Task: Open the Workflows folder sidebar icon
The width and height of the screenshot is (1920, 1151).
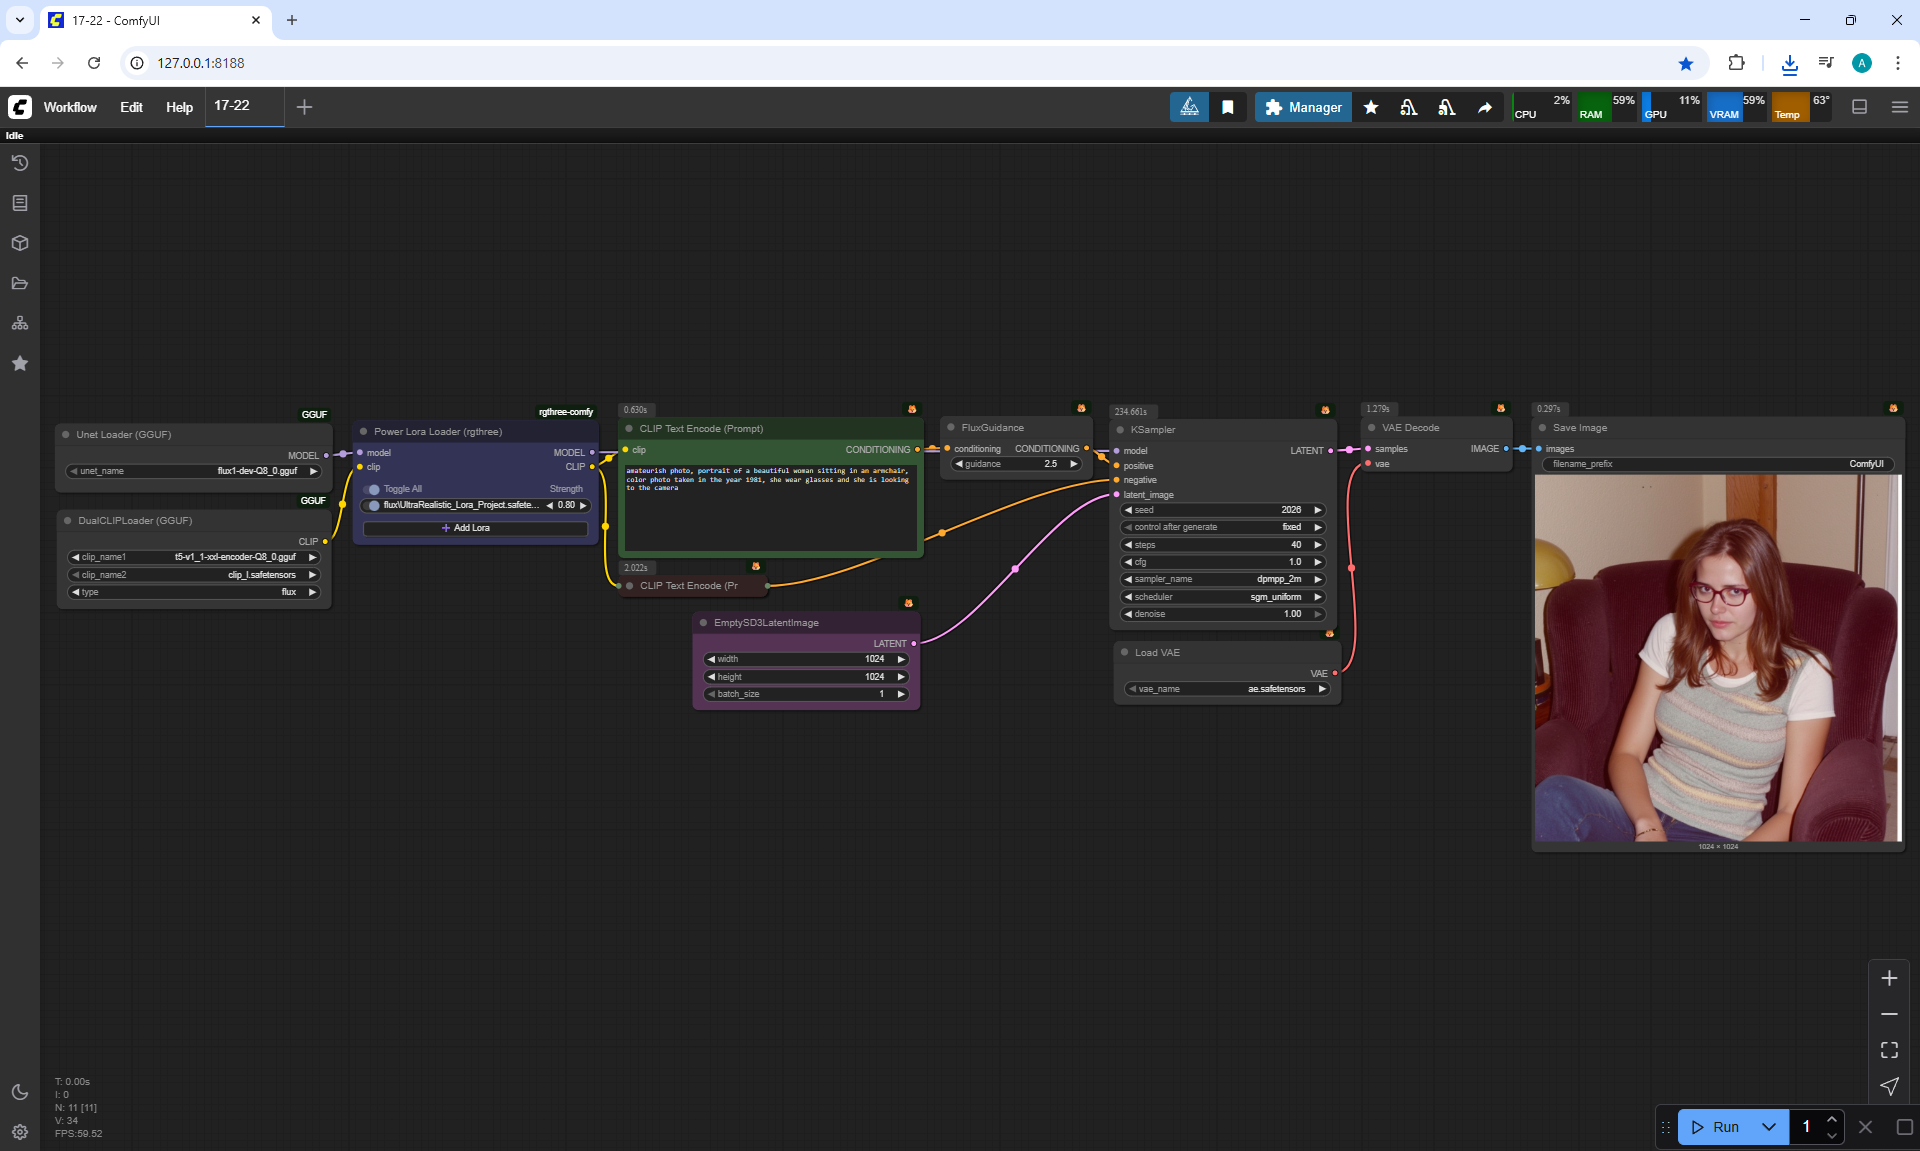Action: [x=20, y=283]
